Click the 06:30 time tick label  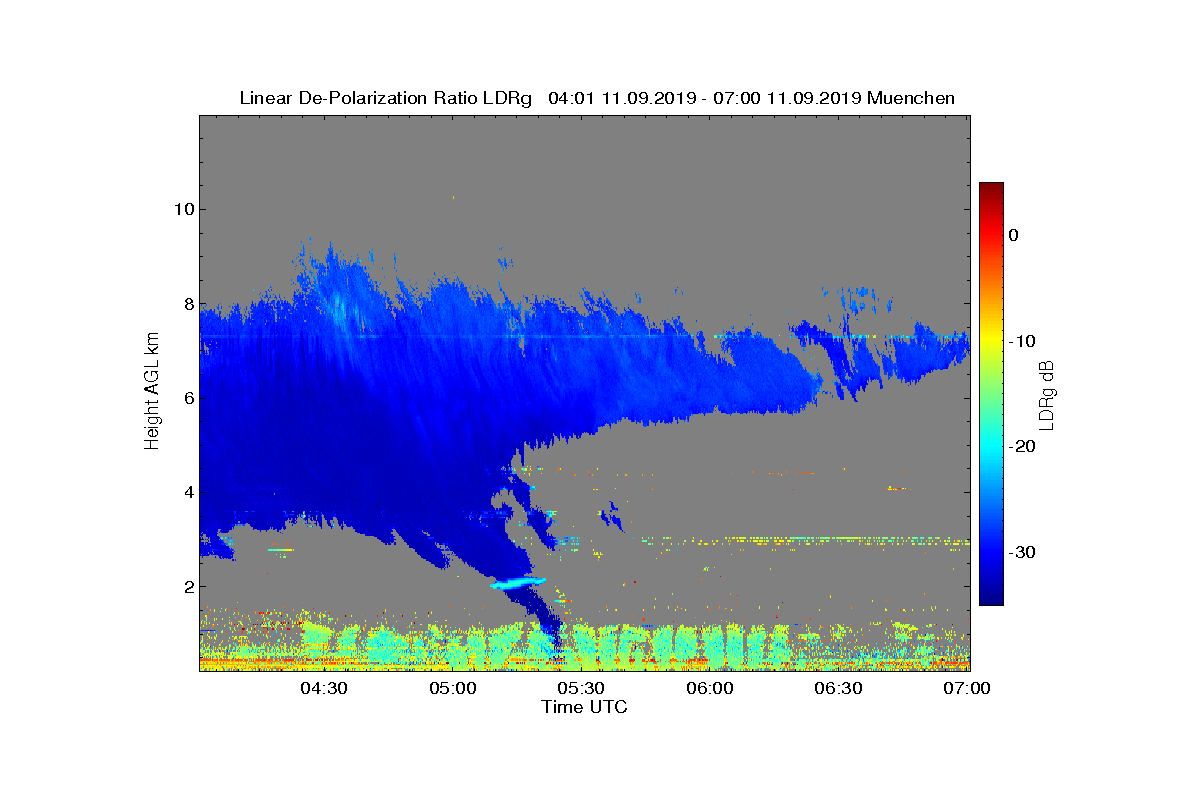839,688
